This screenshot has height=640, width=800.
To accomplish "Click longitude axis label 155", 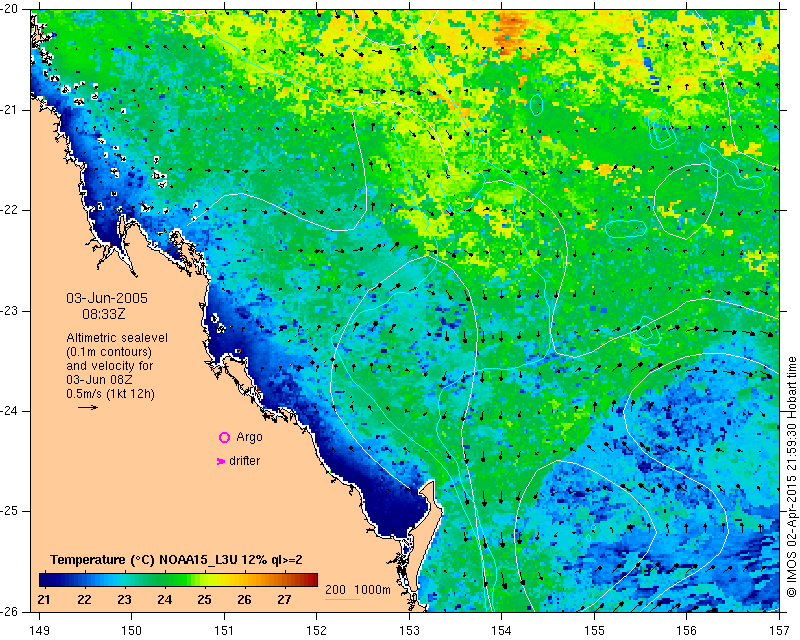I will tap(594, 631).
